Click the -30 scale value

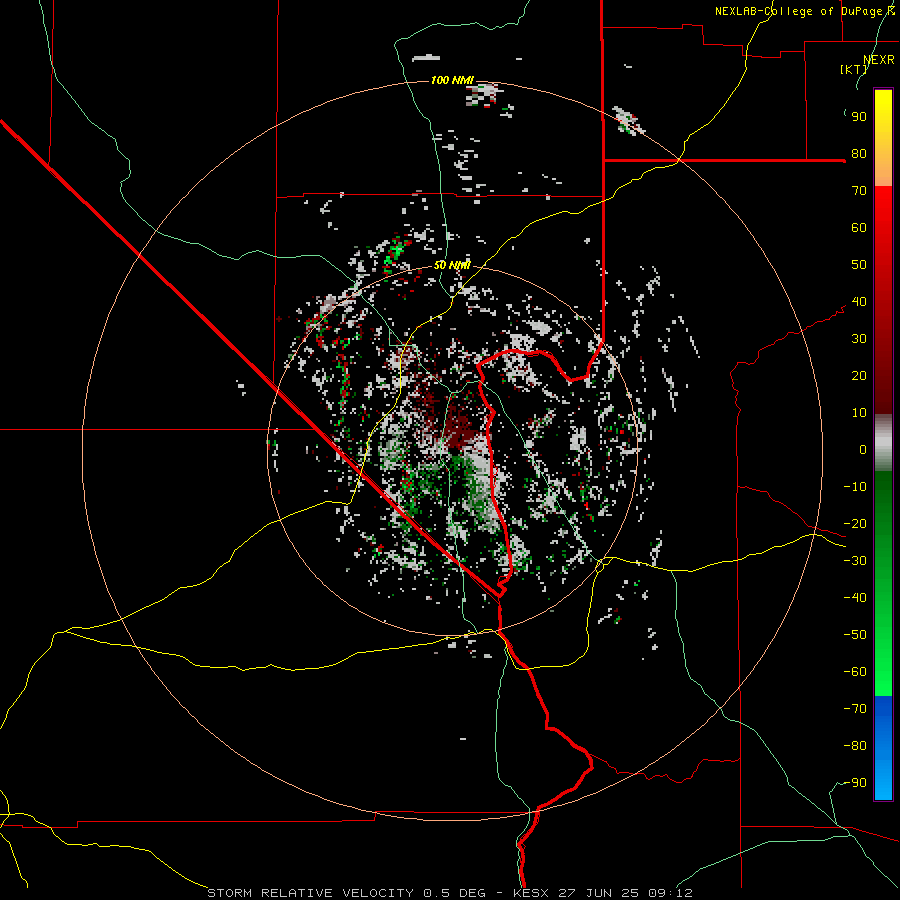pos(855,561)
